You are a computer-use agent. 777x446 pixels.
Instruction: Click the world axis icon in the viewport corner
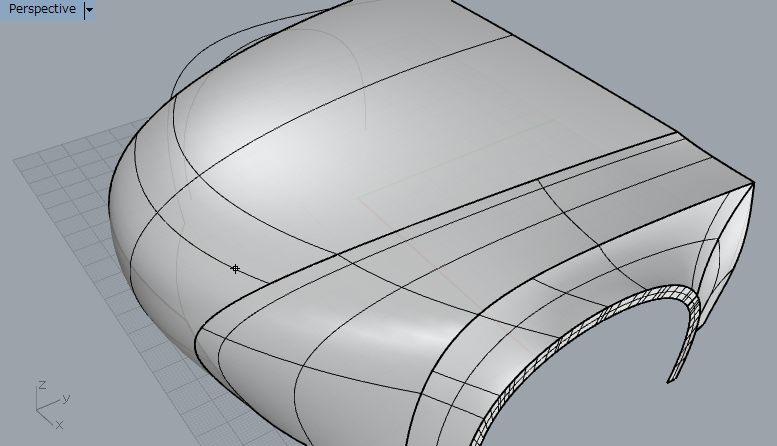click(x=52, y=405)
